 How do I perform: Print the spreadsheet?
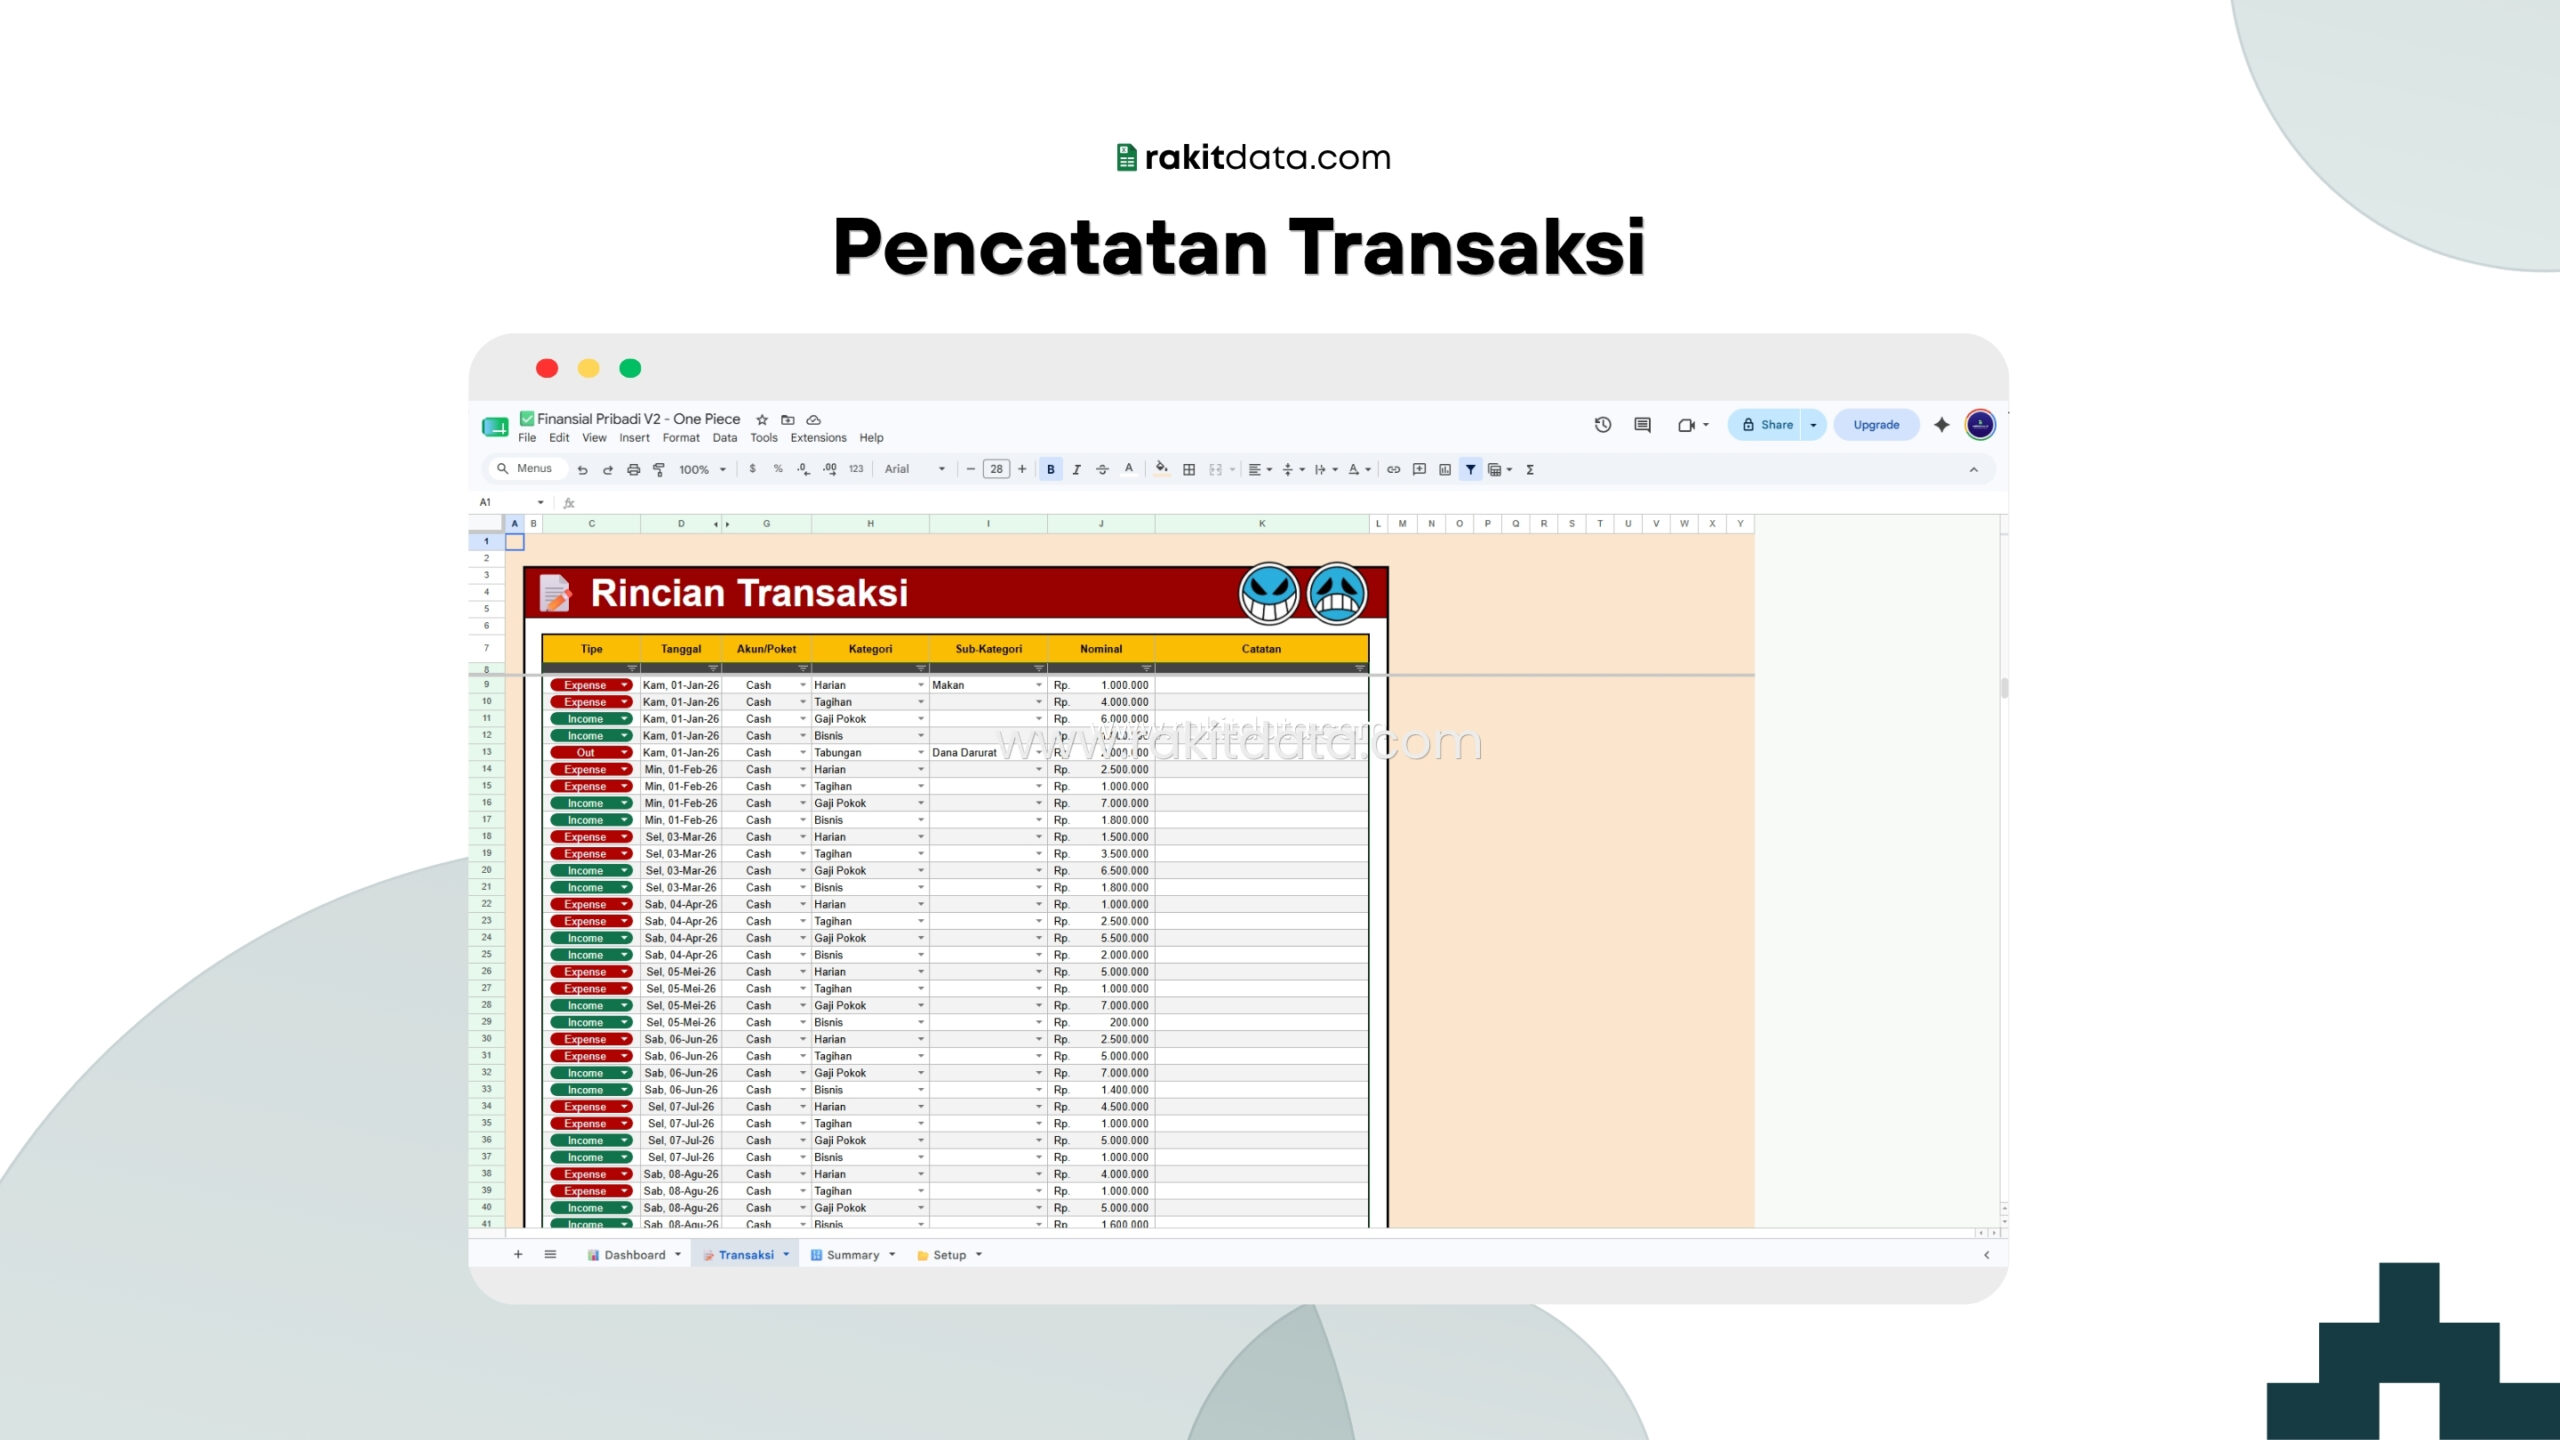[x=633, y=469]
